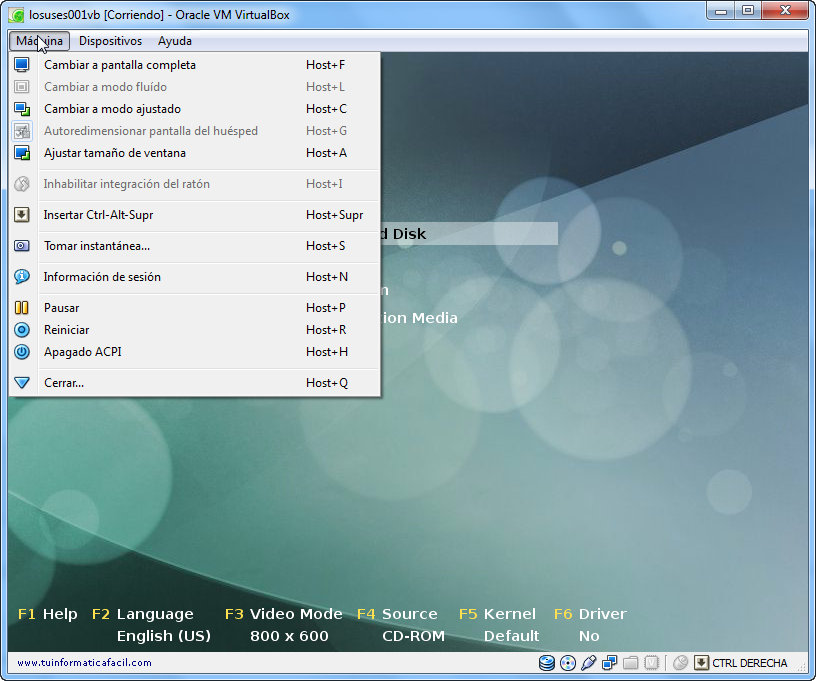The image size is (816, 681).
Task: Click the 800 x 600 video mode value
Action: point(289,636)
